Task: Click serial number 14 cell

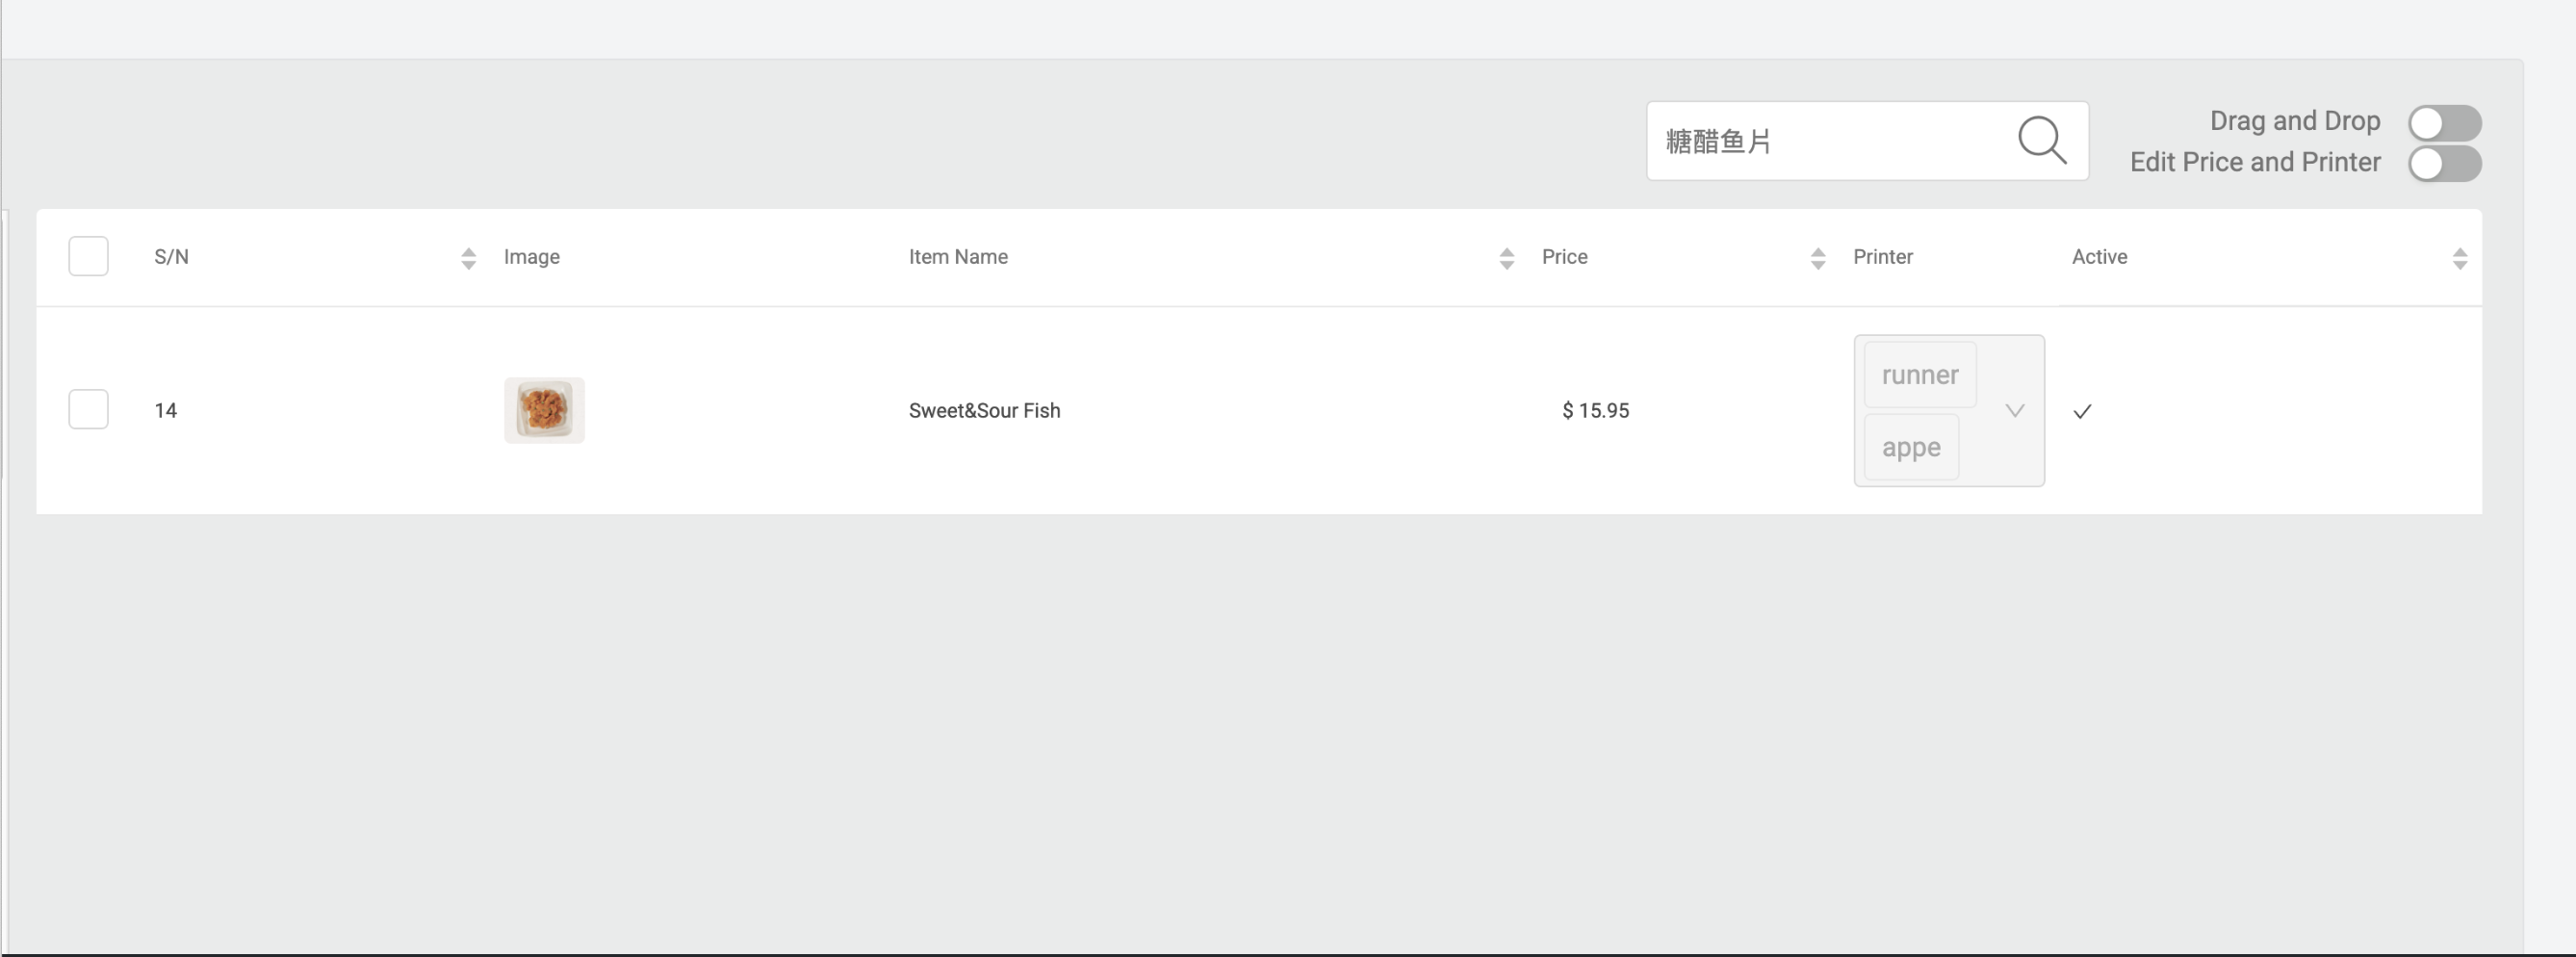Action: point(165,410)
